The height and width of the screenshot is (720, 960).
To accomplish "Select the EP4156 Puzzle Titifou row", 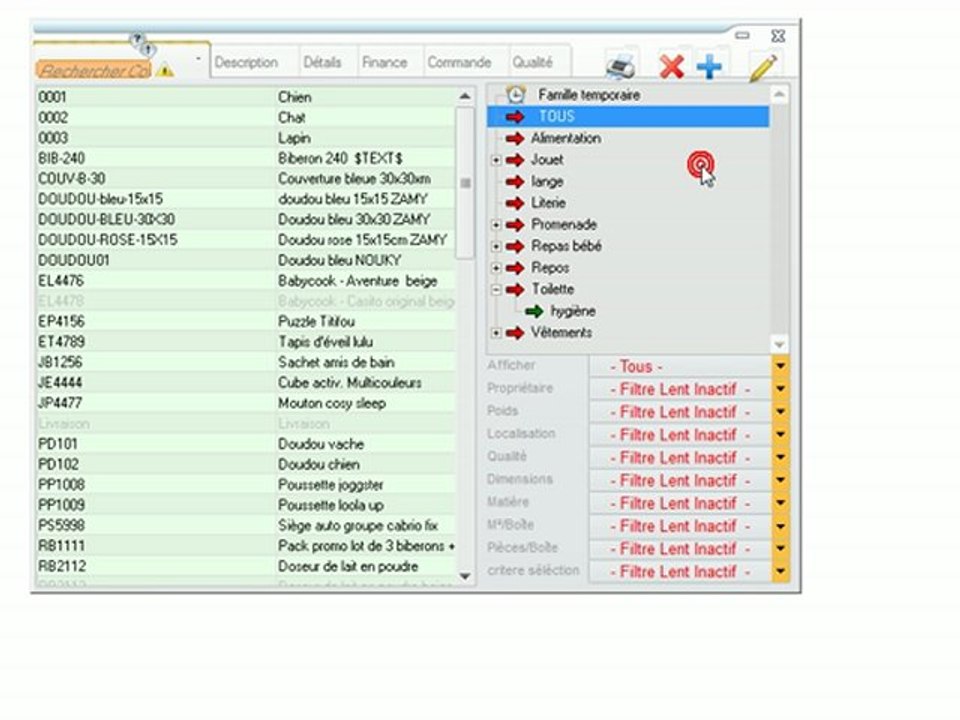I will click(245, 321).
